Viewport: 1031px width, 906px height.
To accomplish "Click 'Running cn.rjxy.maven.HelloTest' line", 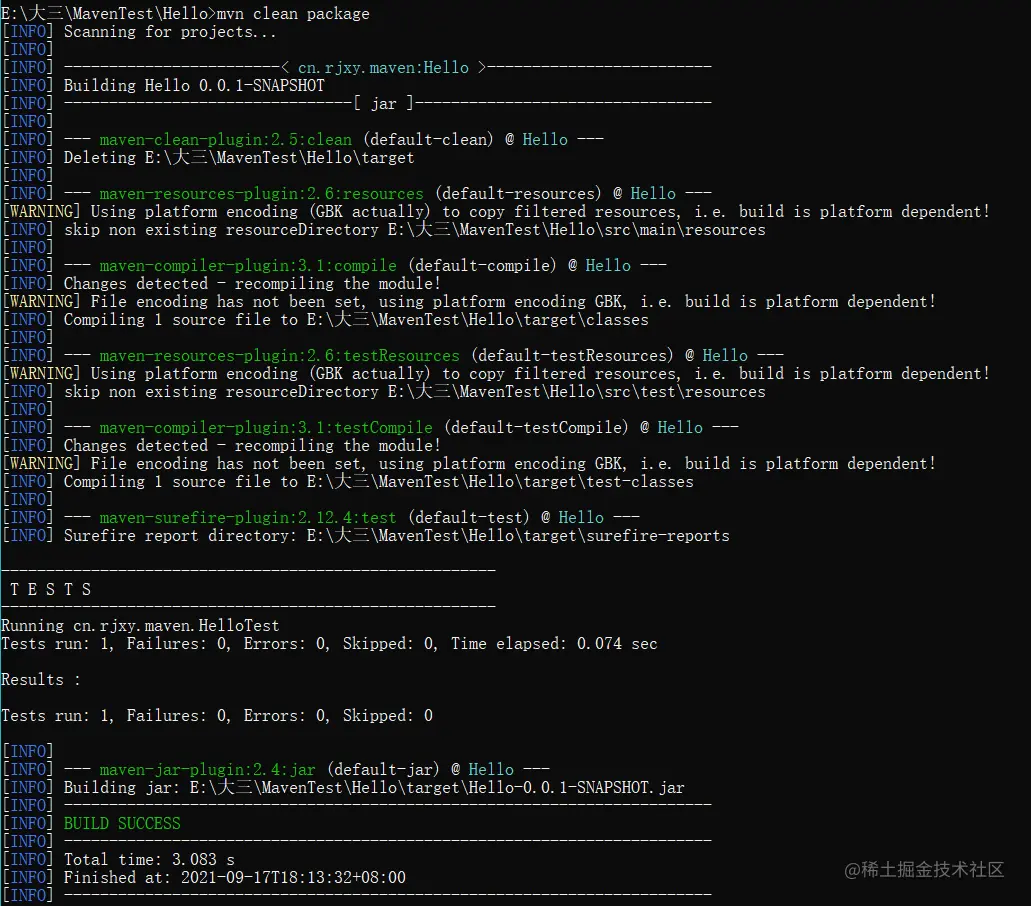I will (x=140, y=626).
